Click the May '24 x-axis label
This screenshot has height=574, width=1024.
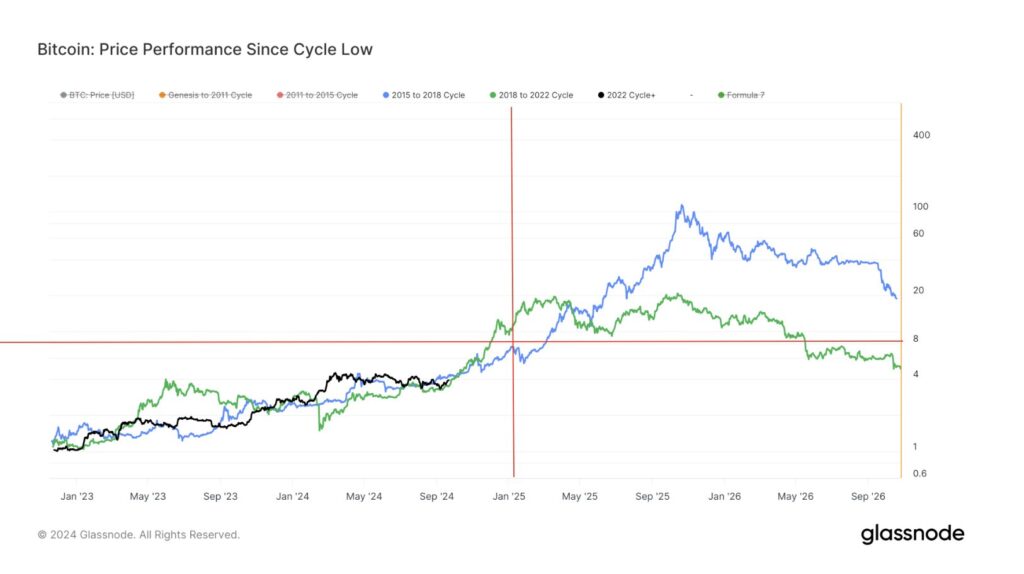[364, 496]
